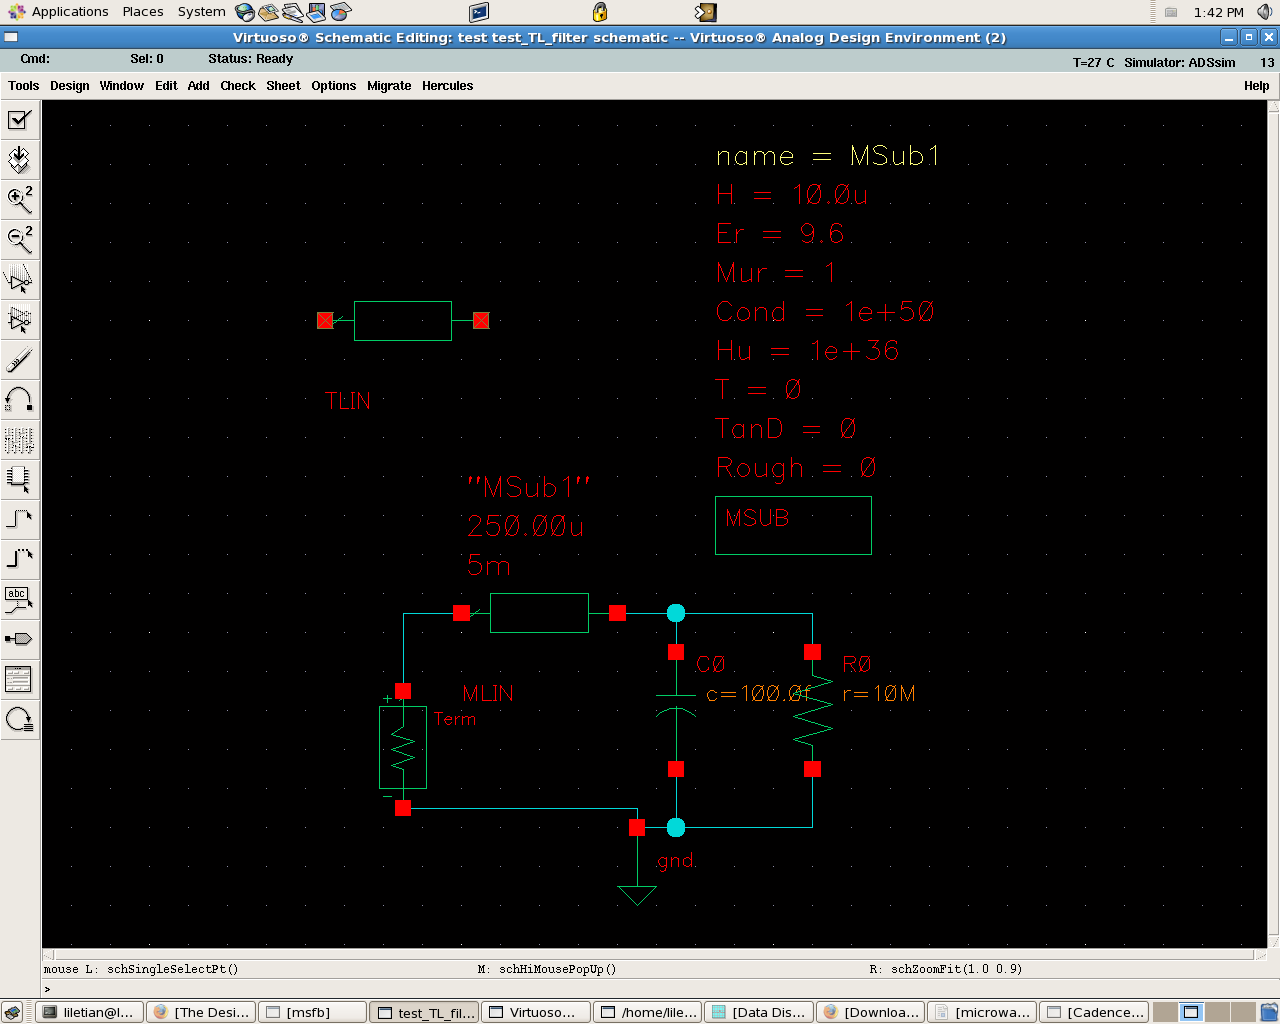This screenshot has height=1024, width=1280.
Task: Zoom out by 2 using magnifier icon
Action: pos(19,240)
